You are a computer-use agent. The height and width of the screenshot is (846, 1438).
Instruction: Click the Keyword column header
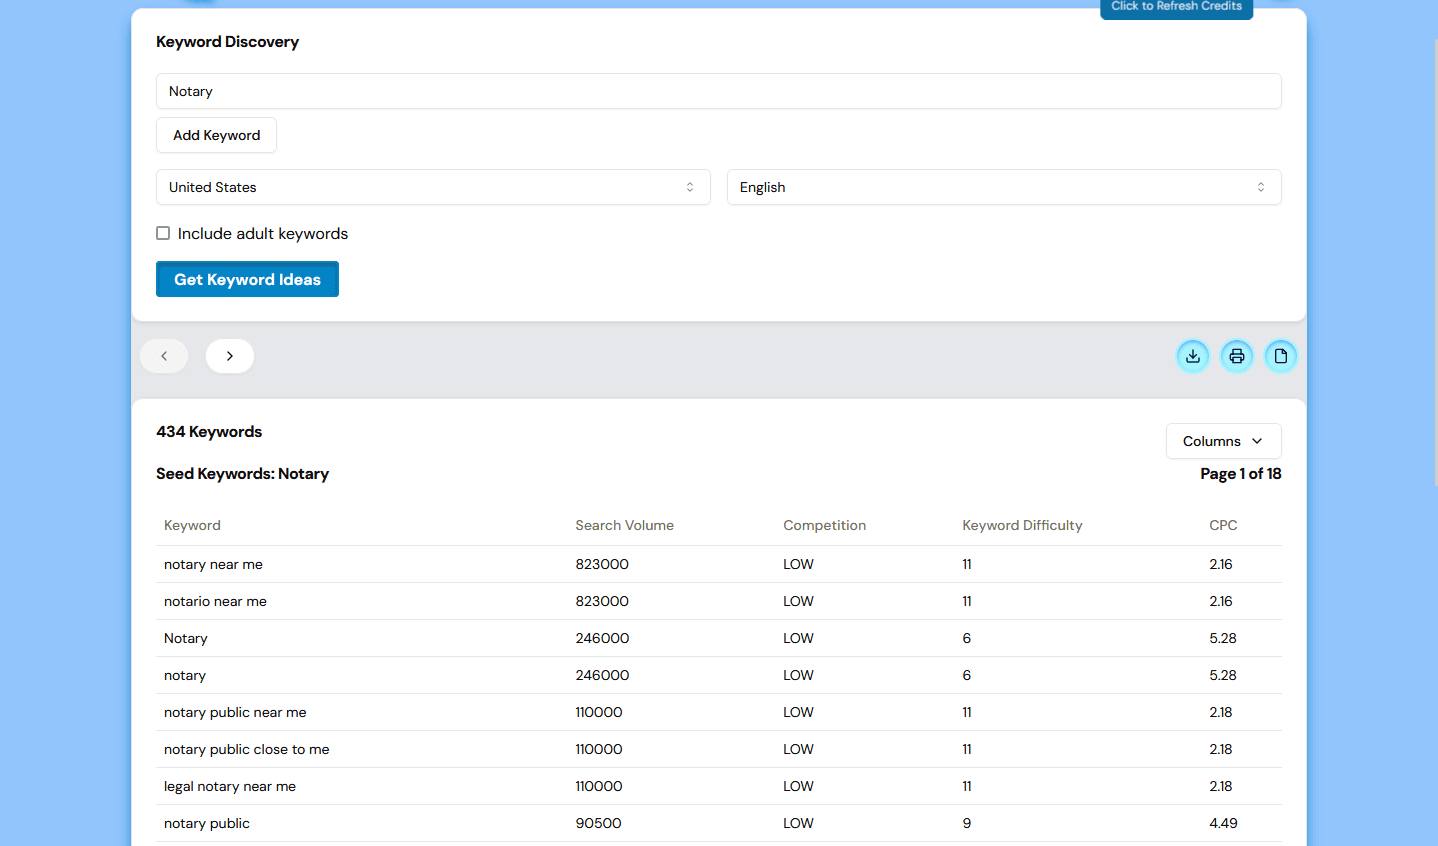tap(192, 525)
